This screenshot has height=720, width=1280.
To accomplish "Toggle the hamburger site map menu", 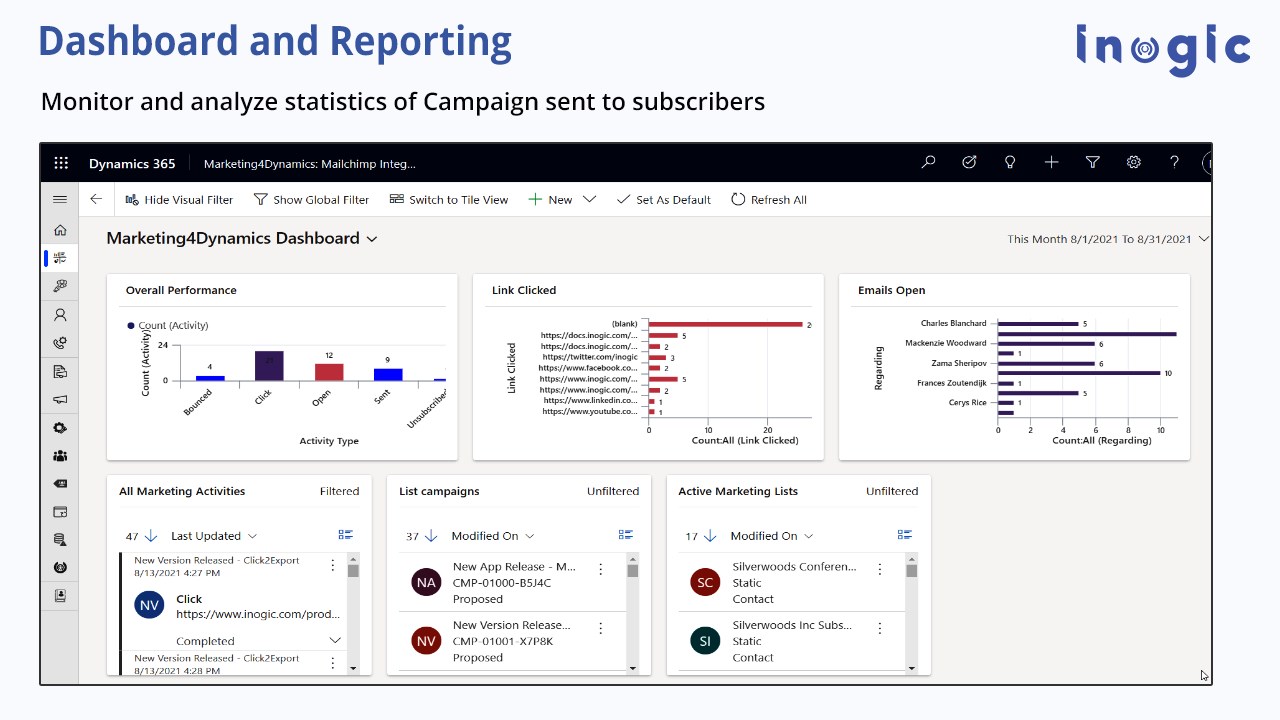I will pos(60,200).
